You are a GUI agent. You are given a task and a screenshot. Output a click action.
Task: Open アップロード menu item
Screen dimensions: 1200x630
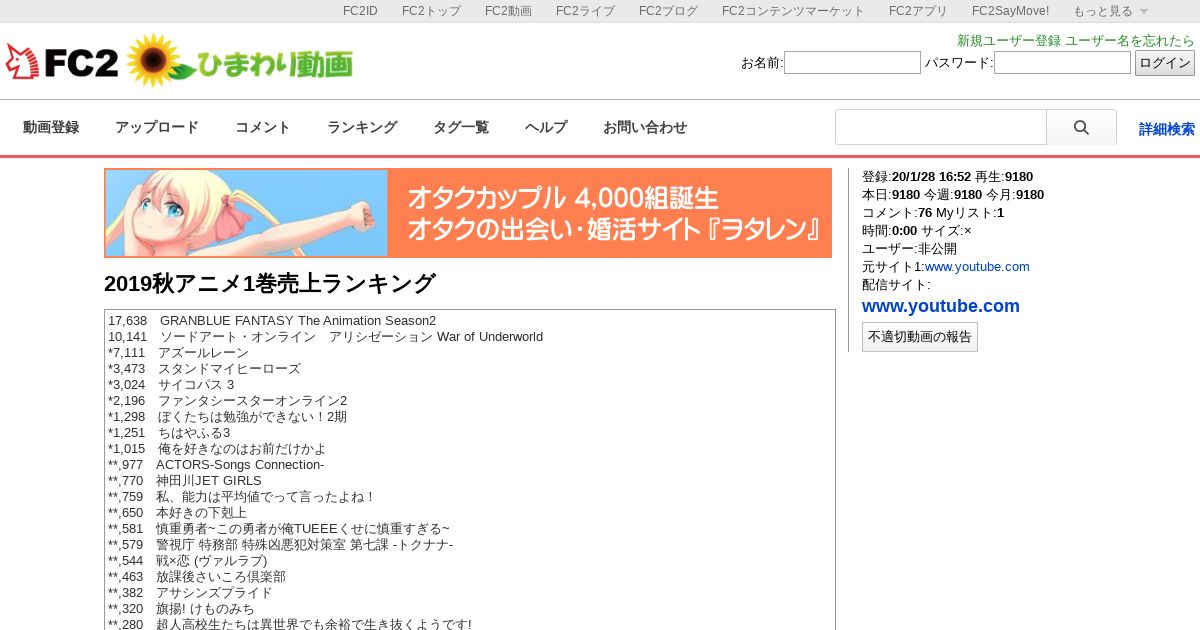click(x=157, y=128)
